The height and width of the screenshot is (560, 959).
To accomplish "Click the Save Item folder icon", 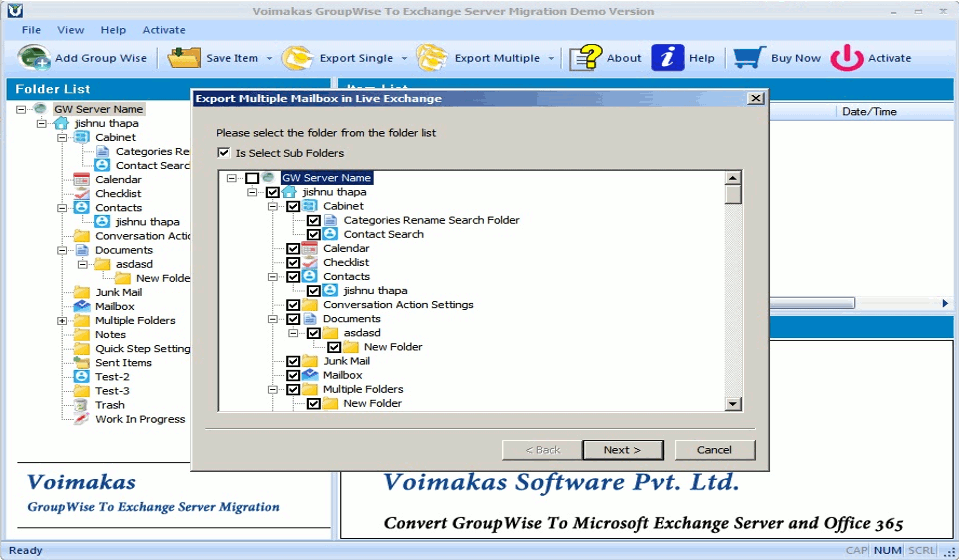I will pyautogui.click(x=183, y=57).
